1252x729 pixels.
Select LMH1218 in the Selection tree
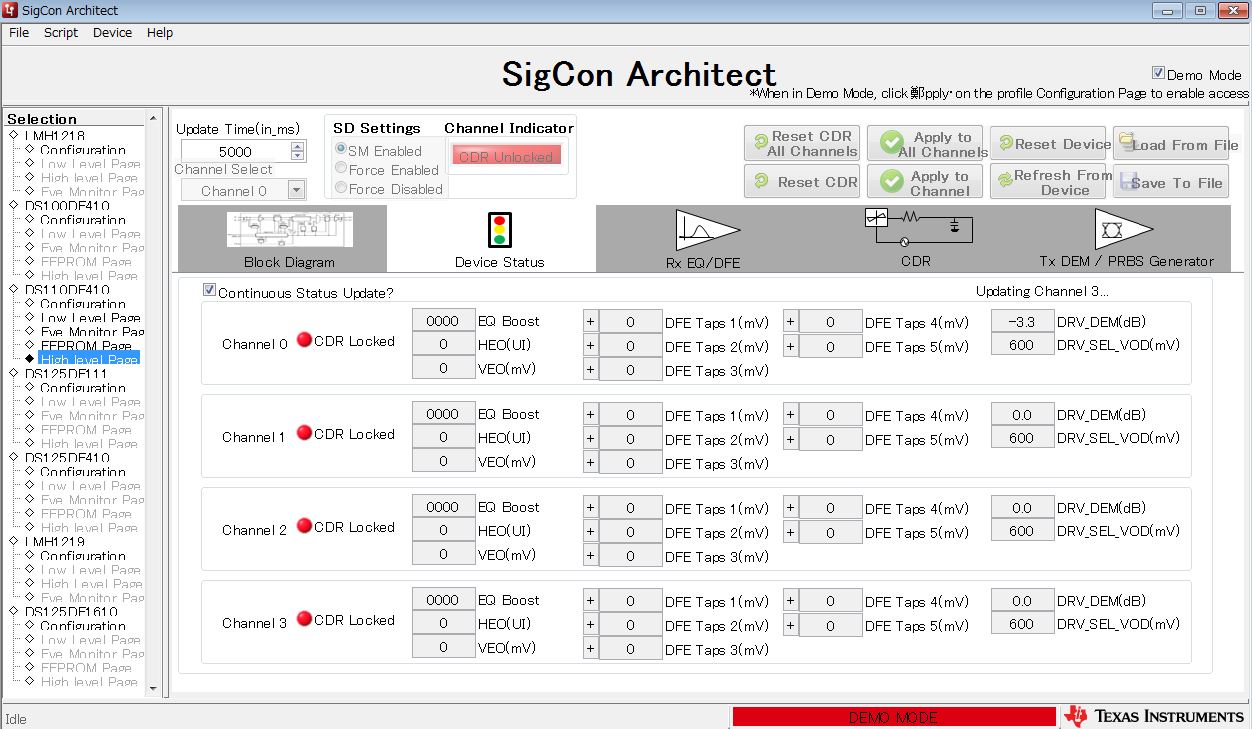(x=55, y=135)
